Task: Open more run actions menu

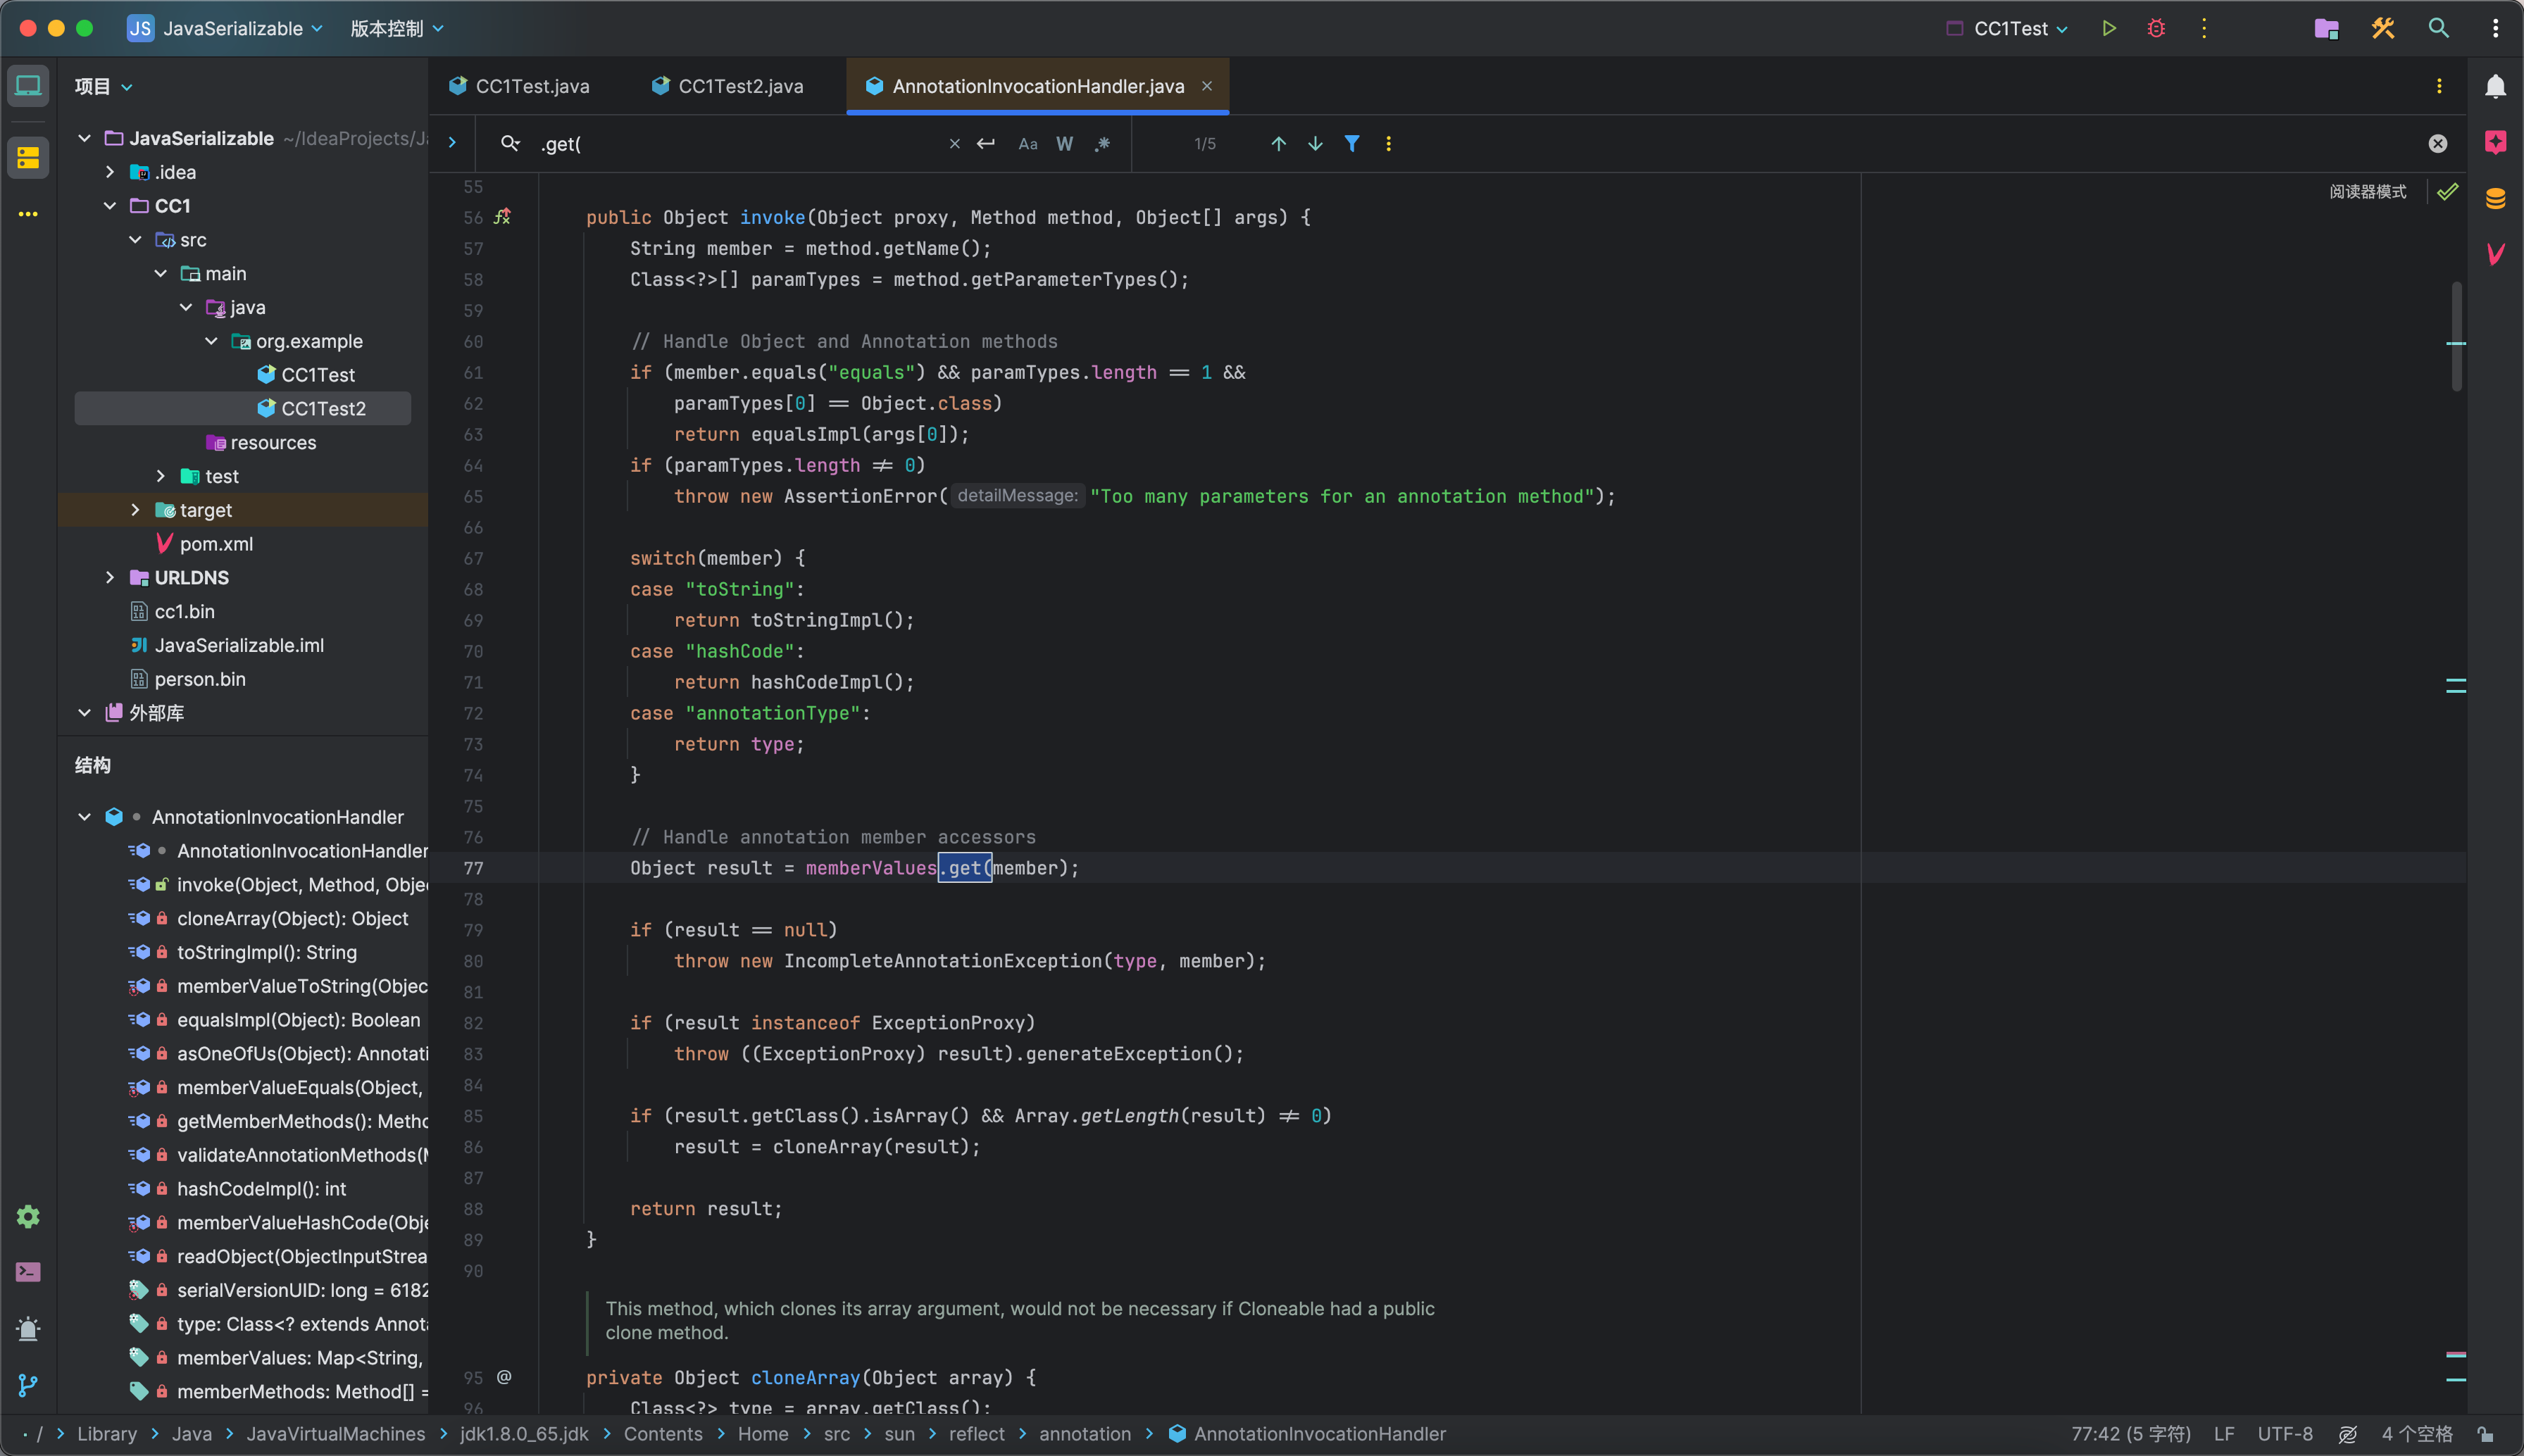Action: click(2204, 28)
